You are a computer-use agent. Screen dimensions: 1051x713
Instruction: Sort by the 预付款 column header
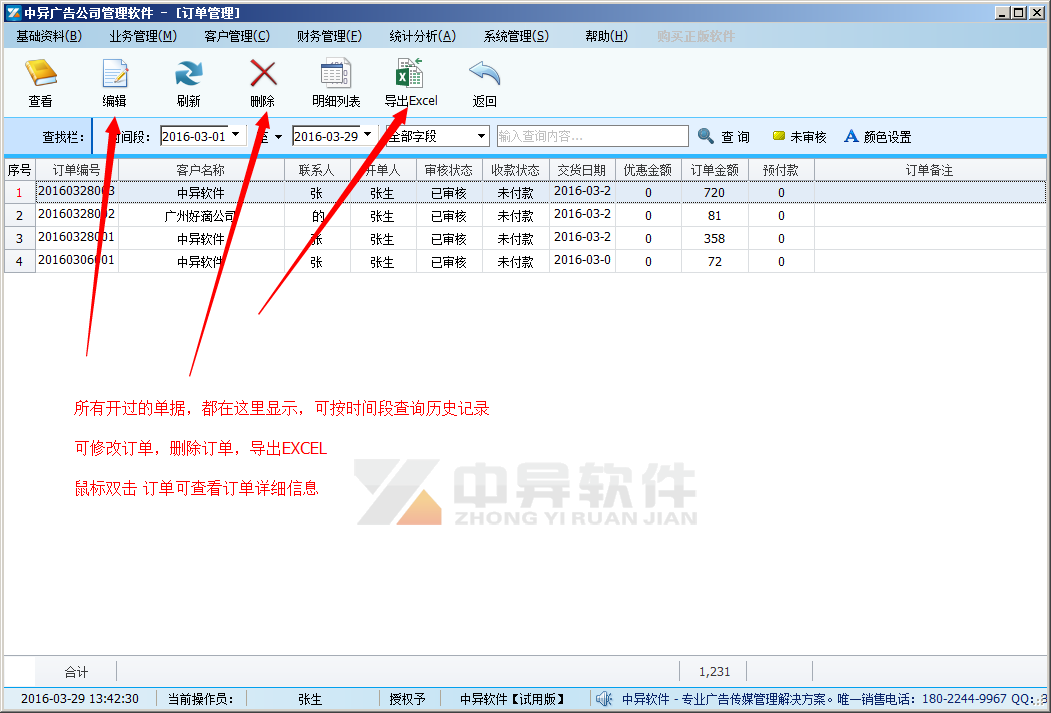point(781,170)
